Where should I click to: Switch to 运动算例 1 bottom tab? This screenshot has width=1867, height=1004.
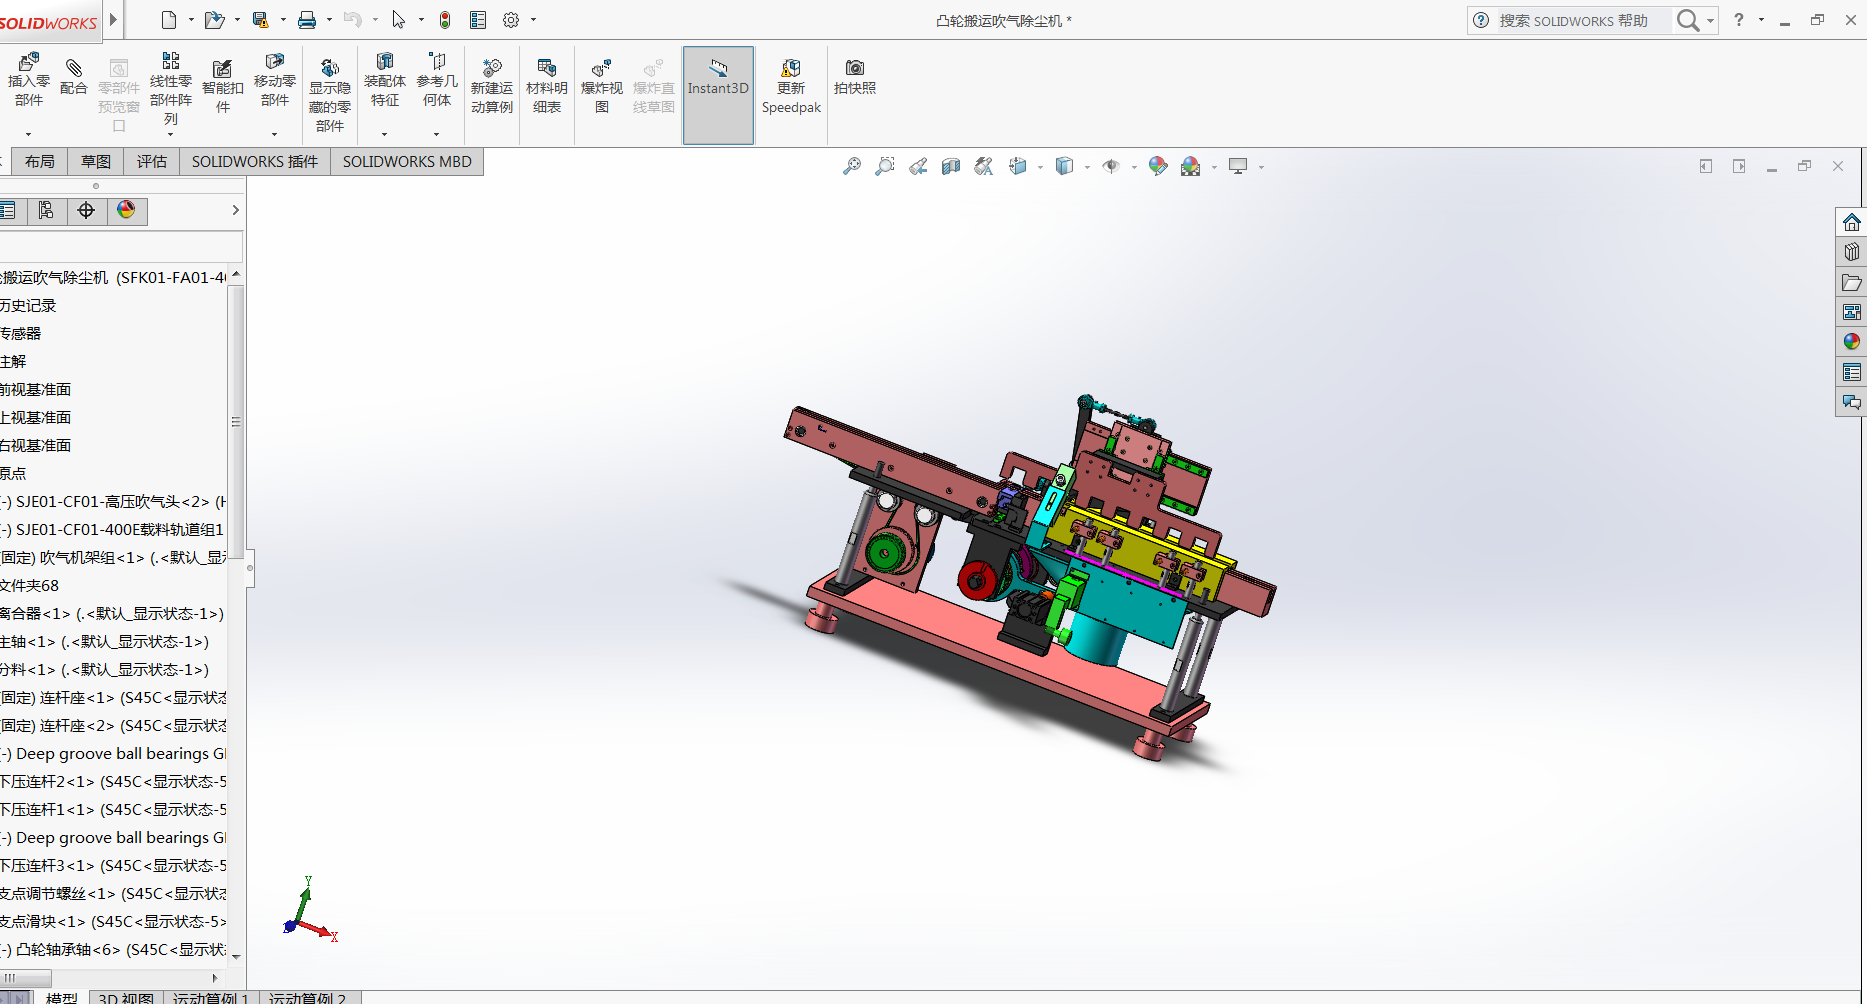[210, 998]
